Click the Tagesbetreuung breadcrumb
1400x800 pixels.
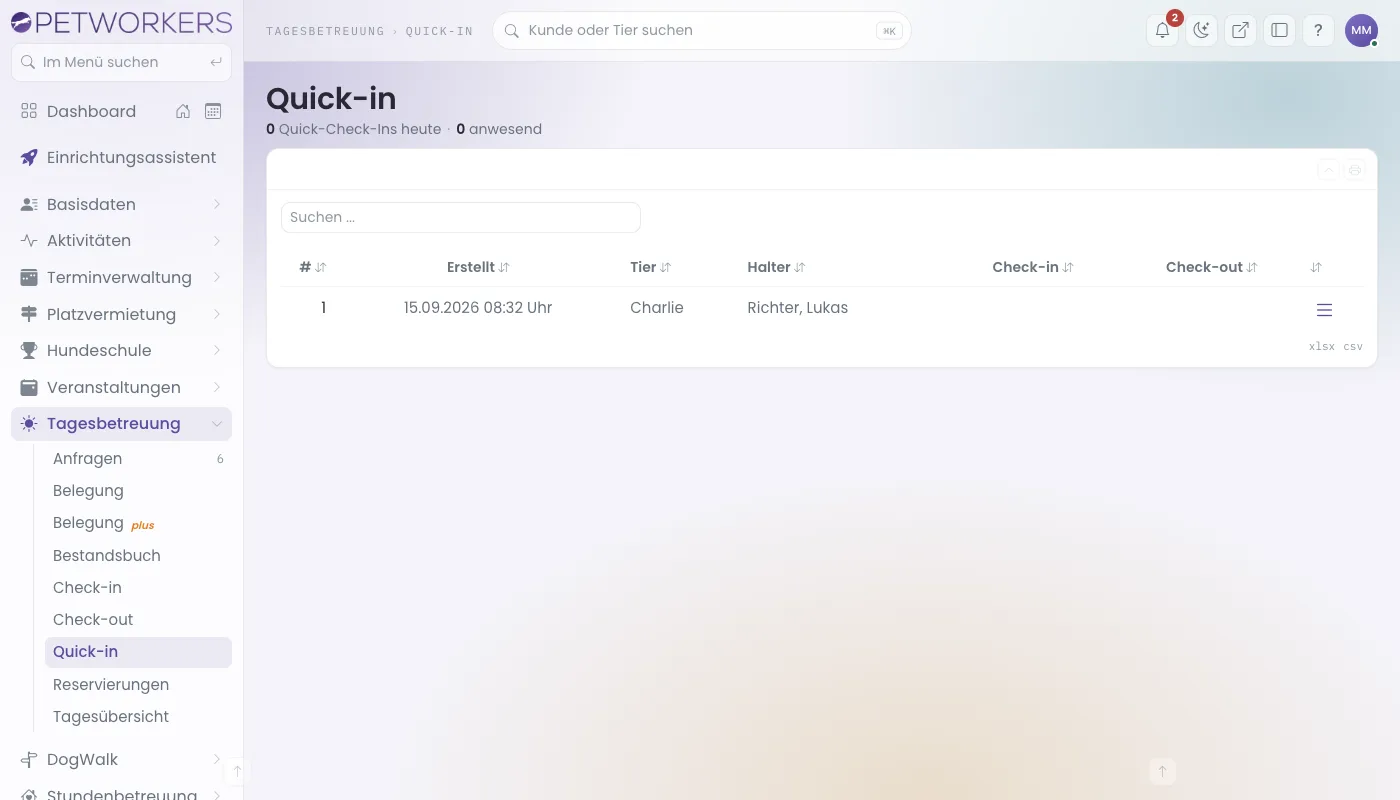coord(325,31)
